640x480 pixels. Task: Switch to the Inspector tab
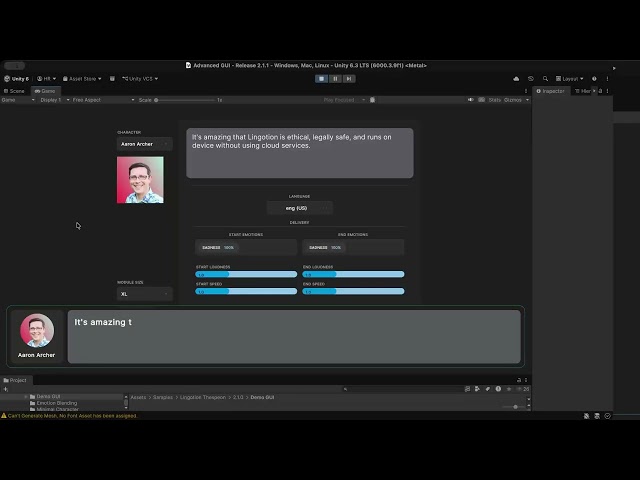point(551,91)
